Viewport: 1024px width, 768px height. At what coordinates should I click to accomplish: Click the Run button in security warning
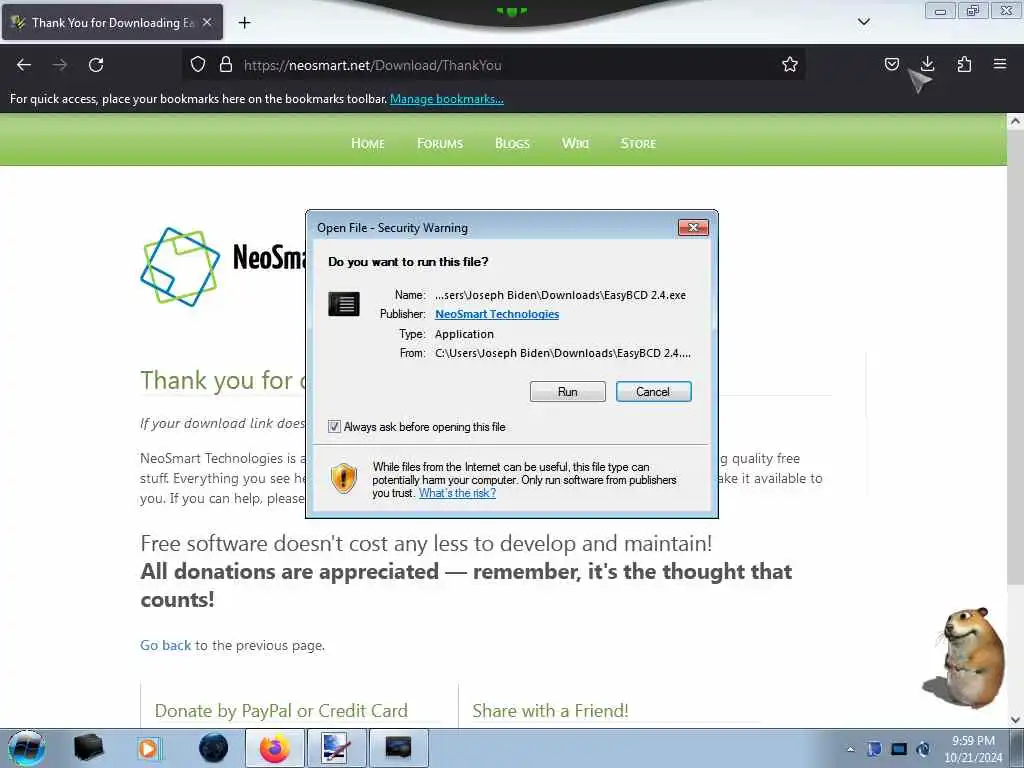(x=568, y=392)
